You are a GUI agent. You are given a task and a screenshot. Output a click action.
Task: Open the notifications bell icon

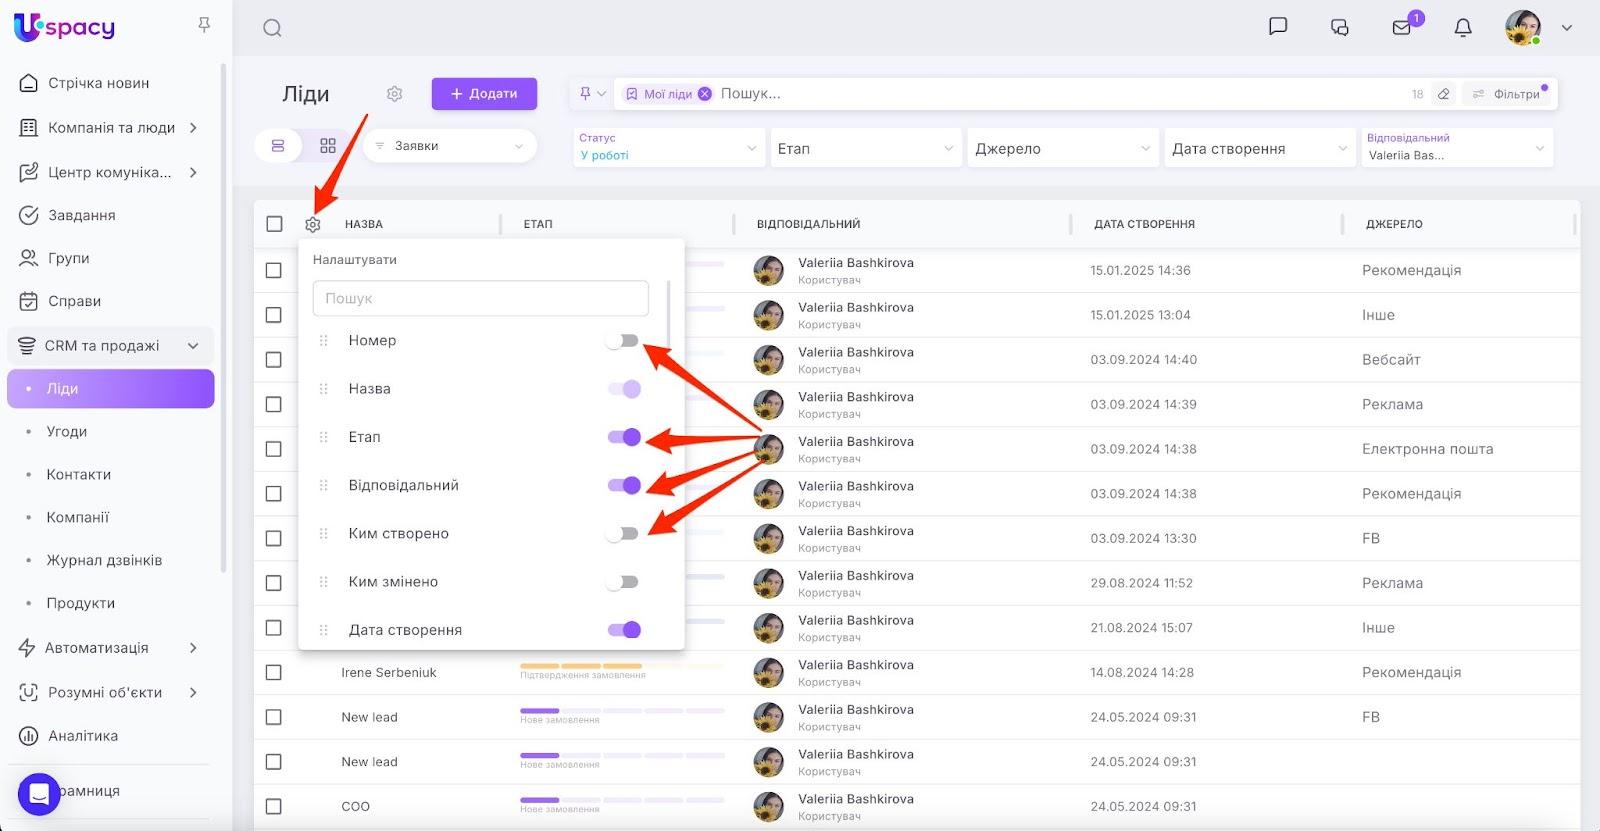point(1462,28)
